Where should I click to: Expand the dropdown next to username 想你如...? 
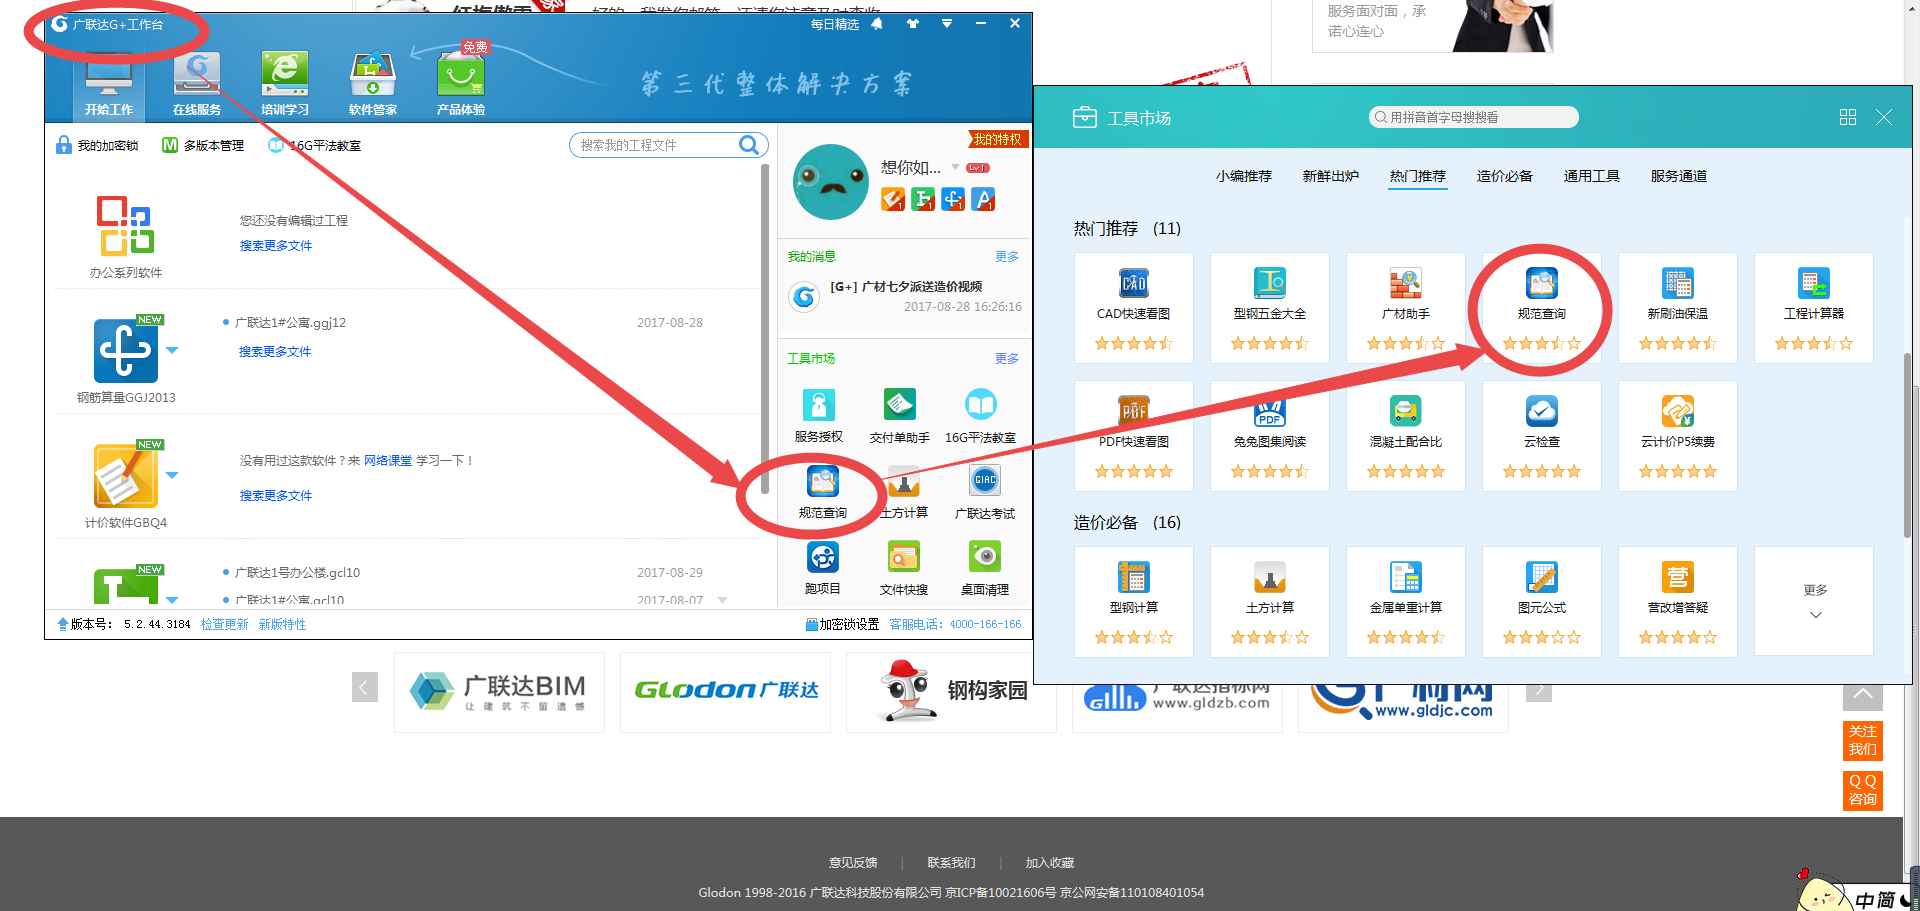pyautogui.click(x=955, y=167)
